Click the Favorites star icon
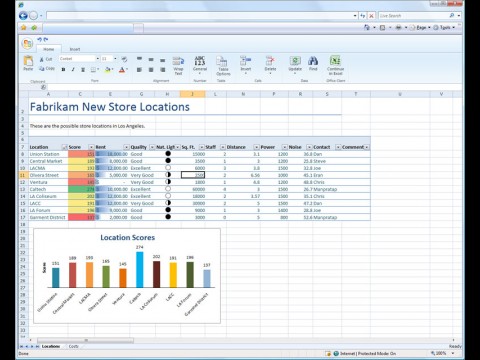This screenshot has height=360, width=480. [x=24, y=28]
